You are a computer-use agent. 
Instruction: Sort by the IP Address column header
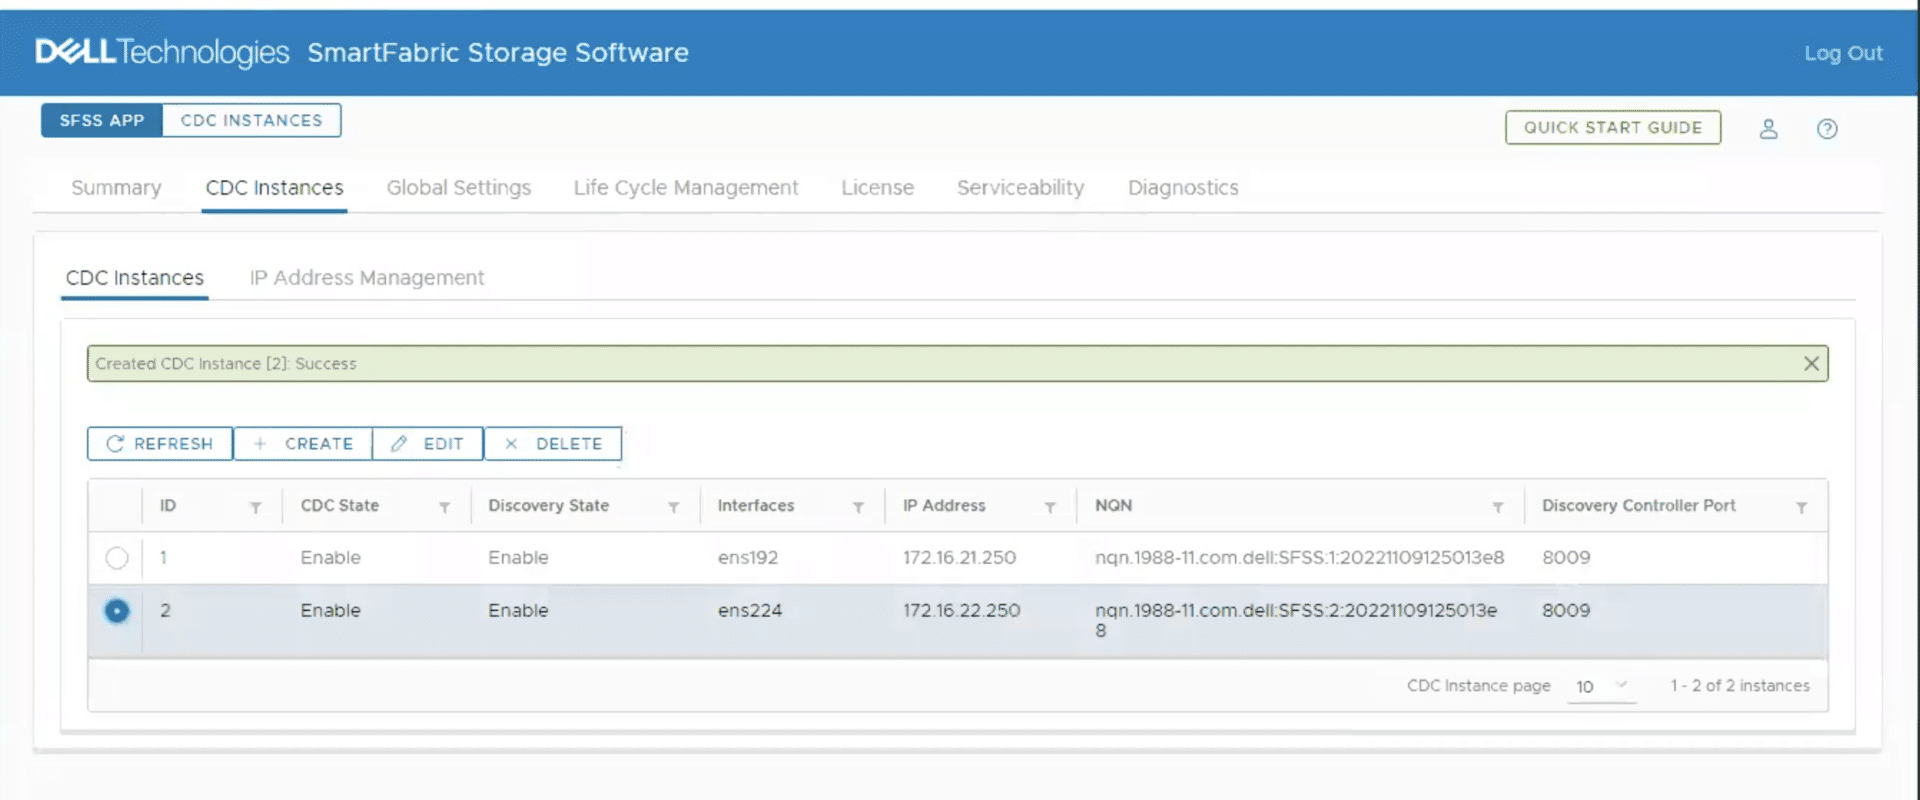pos(944,506)
